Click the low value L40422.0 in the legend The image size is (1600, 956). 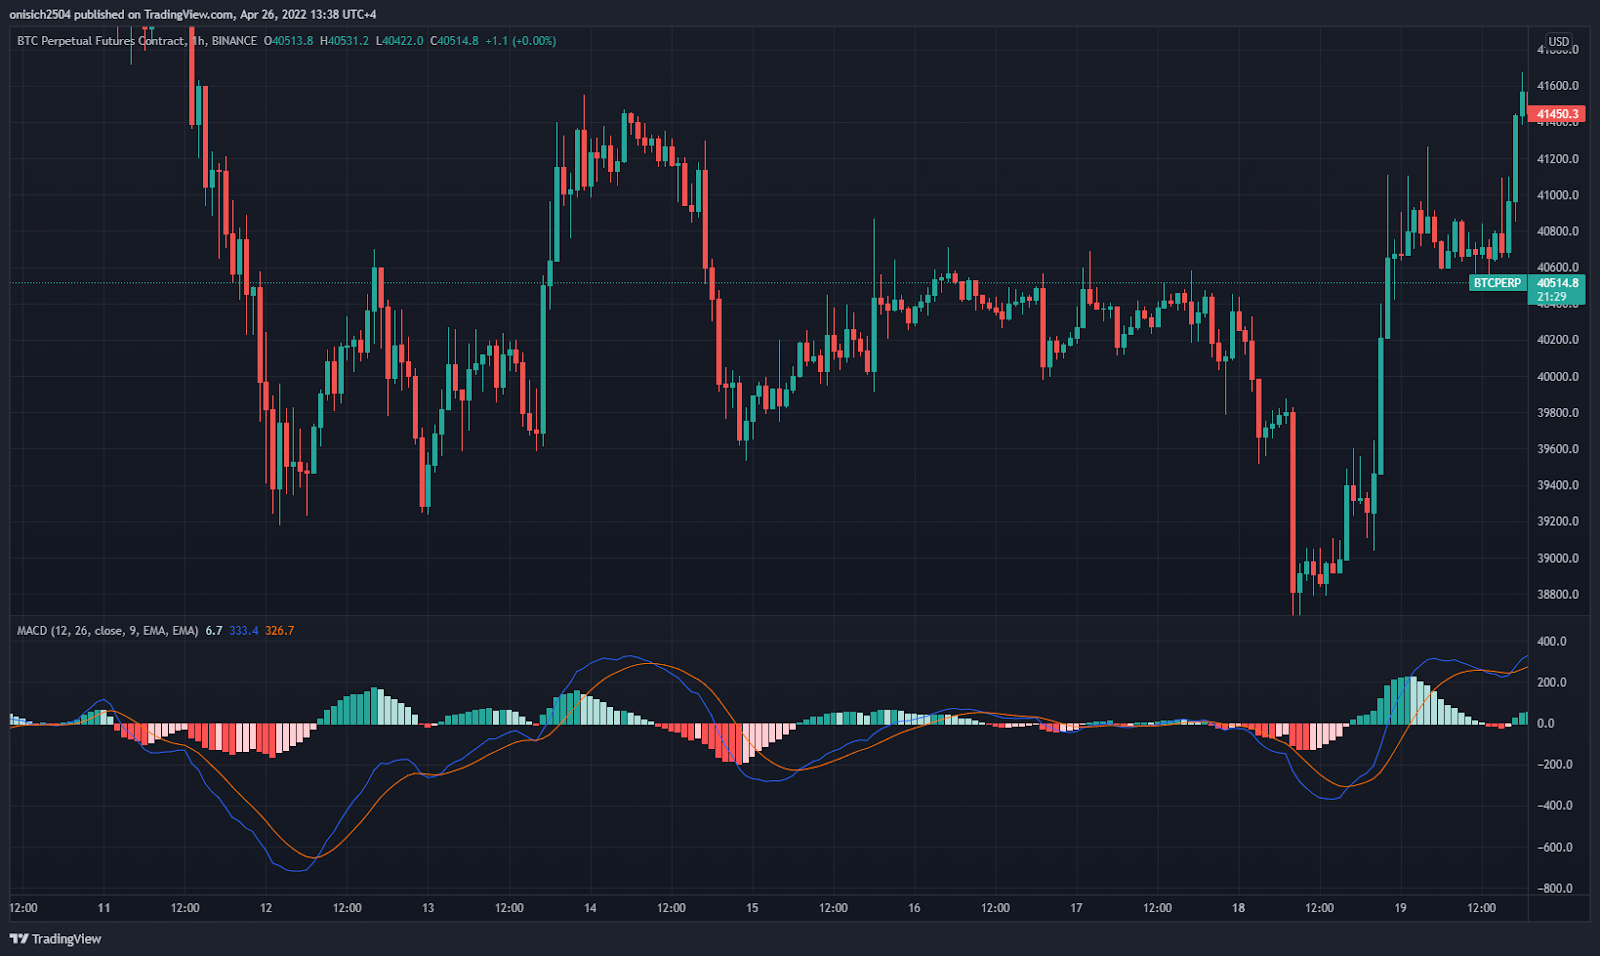pos(399,41)
